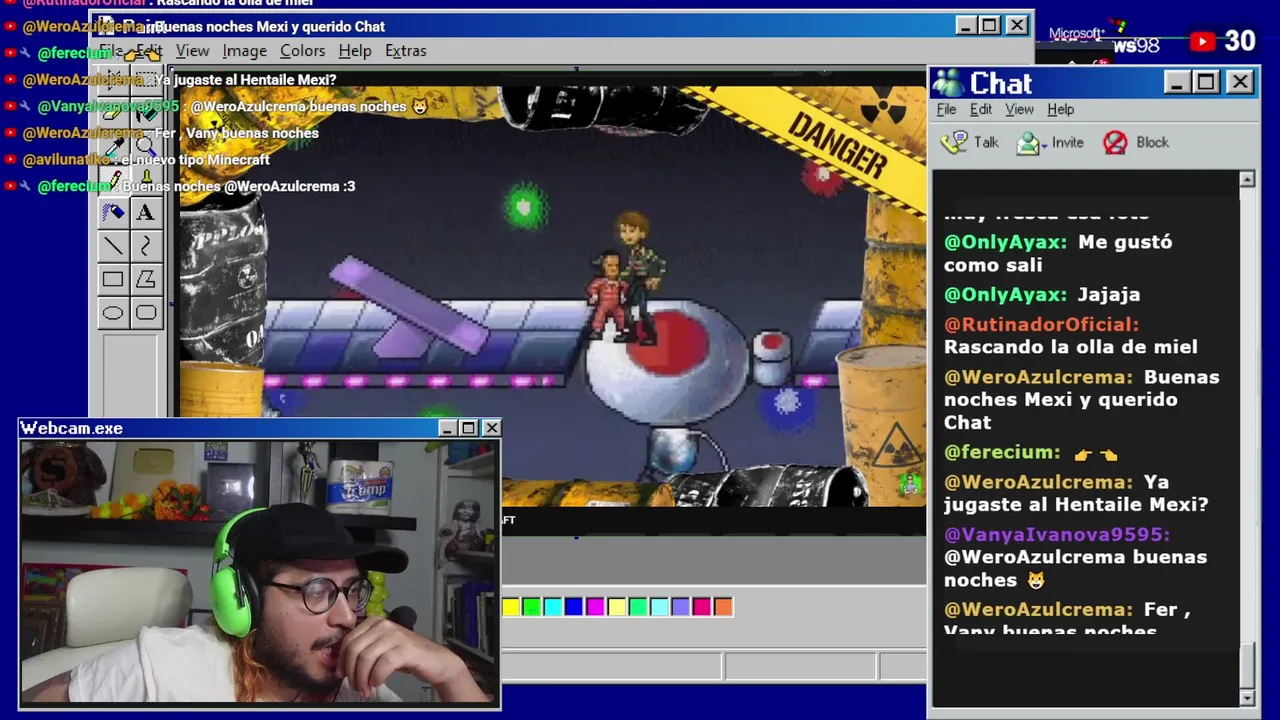Screen dimensions: 1280x720
Task: Click the Block icon in Chat toolbar
Action: pos(1115,143)
